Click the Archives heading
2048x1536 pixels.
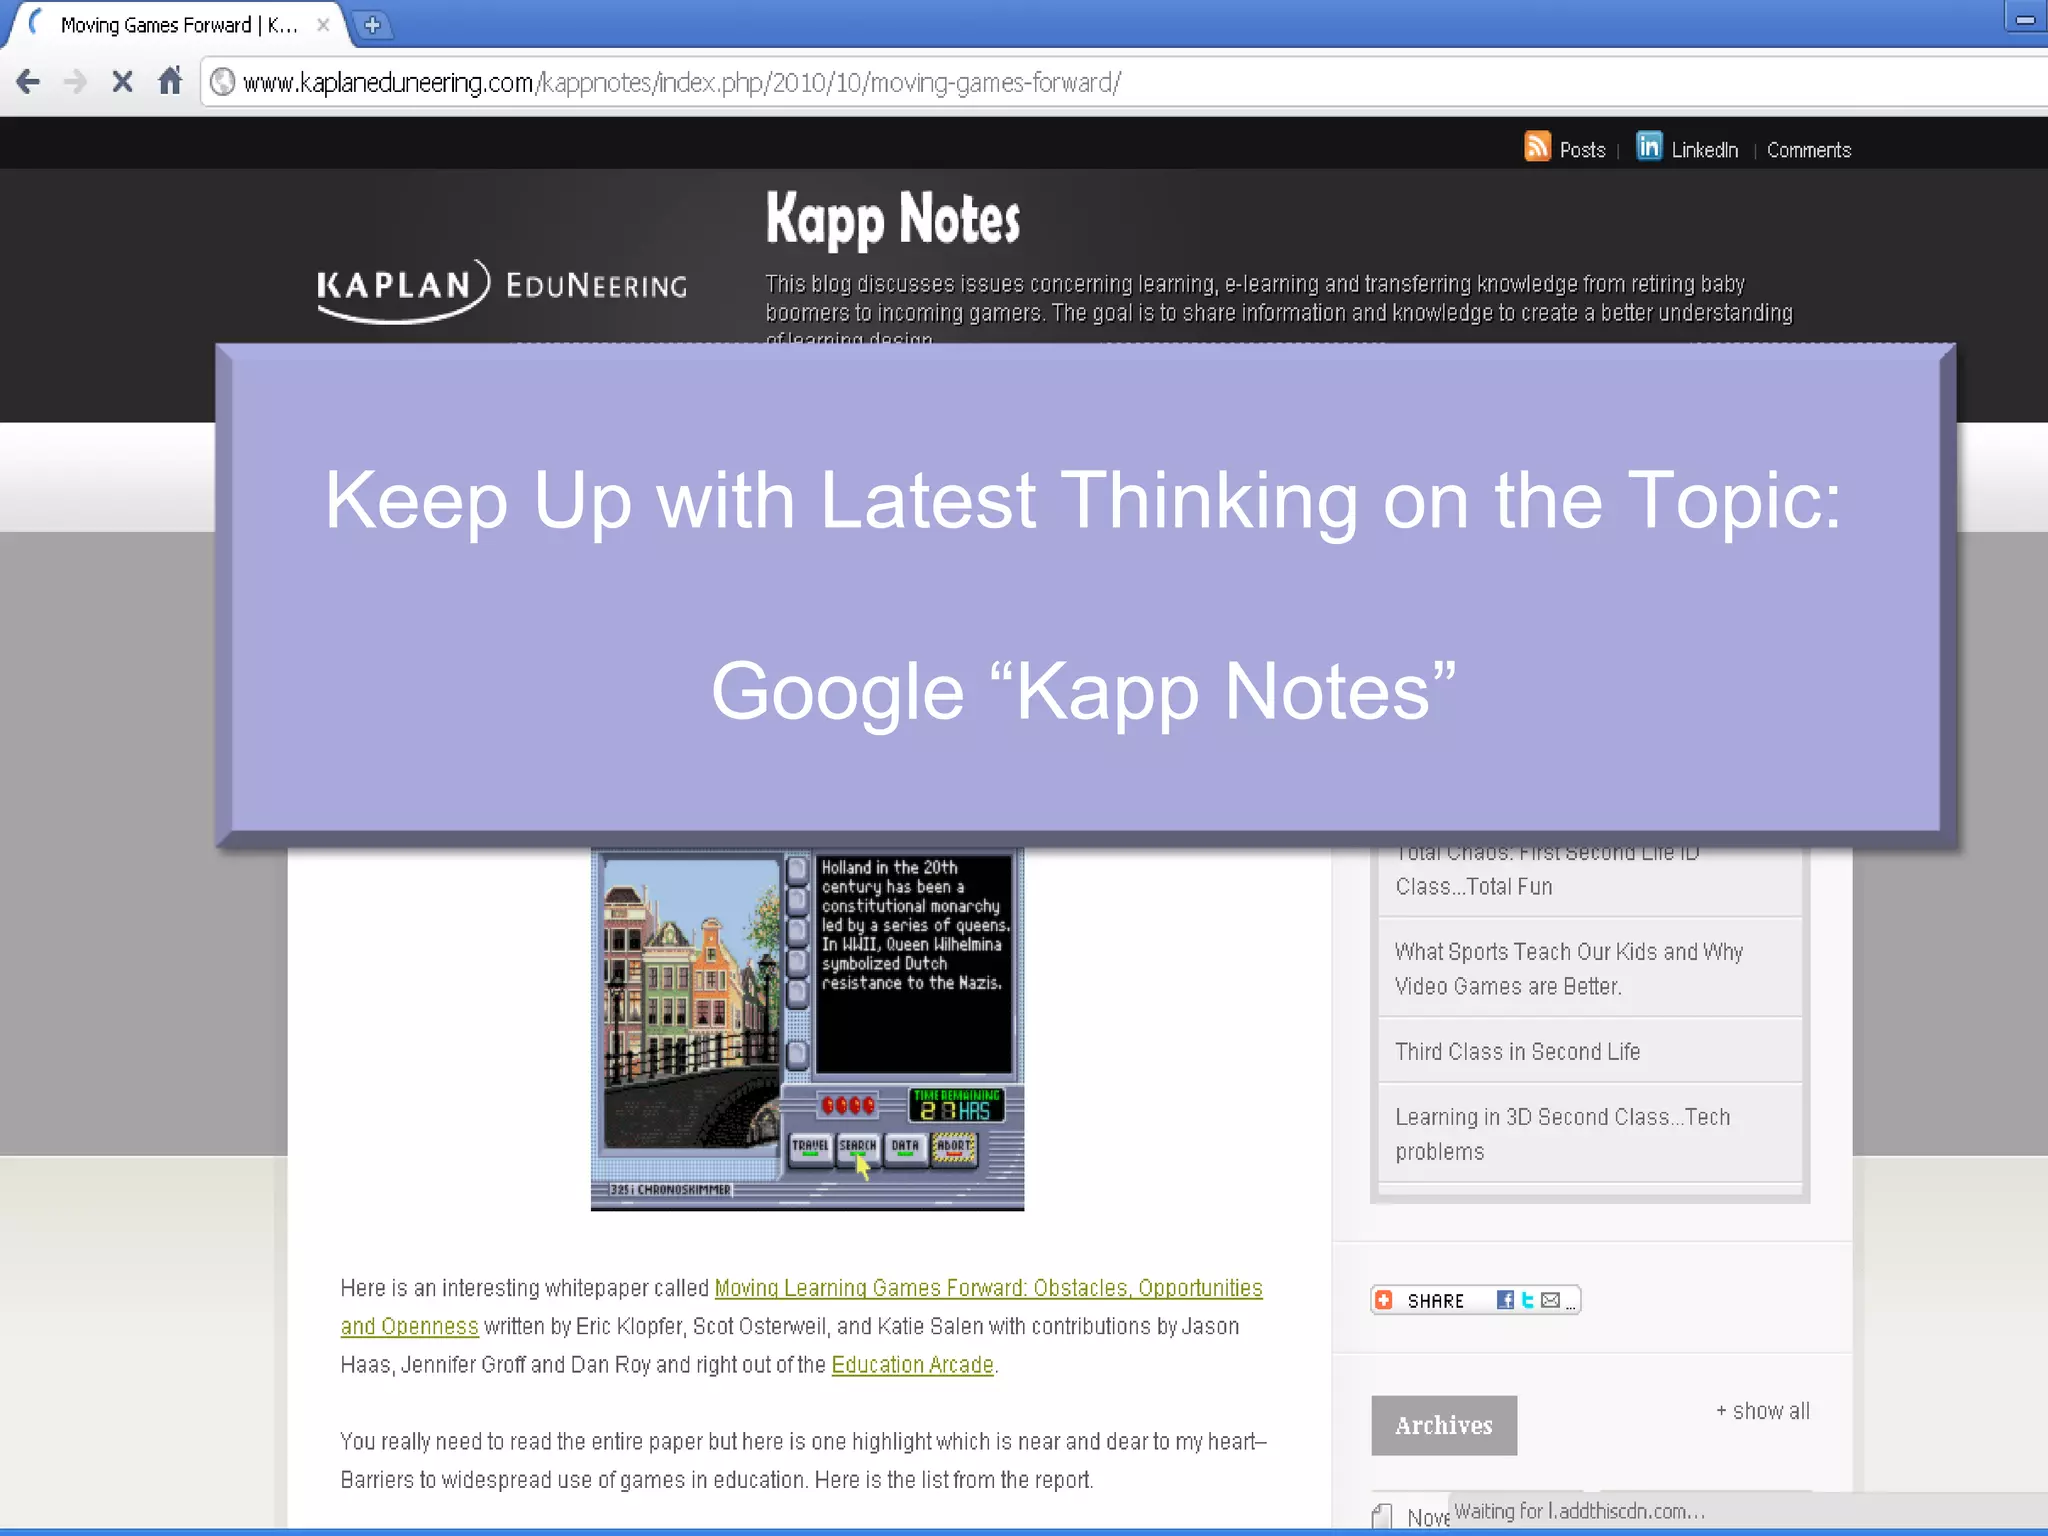pos(1443,1425)
